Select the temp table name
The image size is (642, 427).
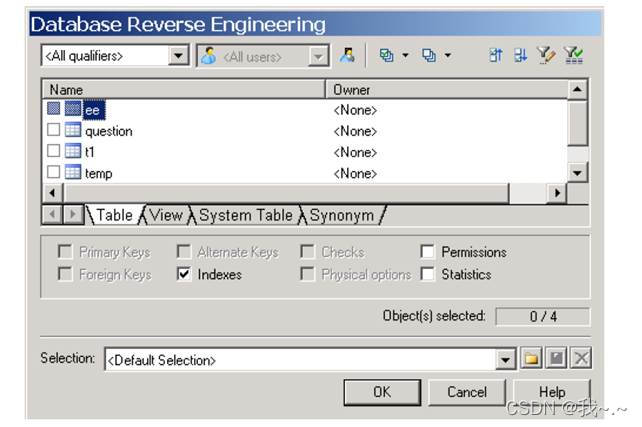99,173
